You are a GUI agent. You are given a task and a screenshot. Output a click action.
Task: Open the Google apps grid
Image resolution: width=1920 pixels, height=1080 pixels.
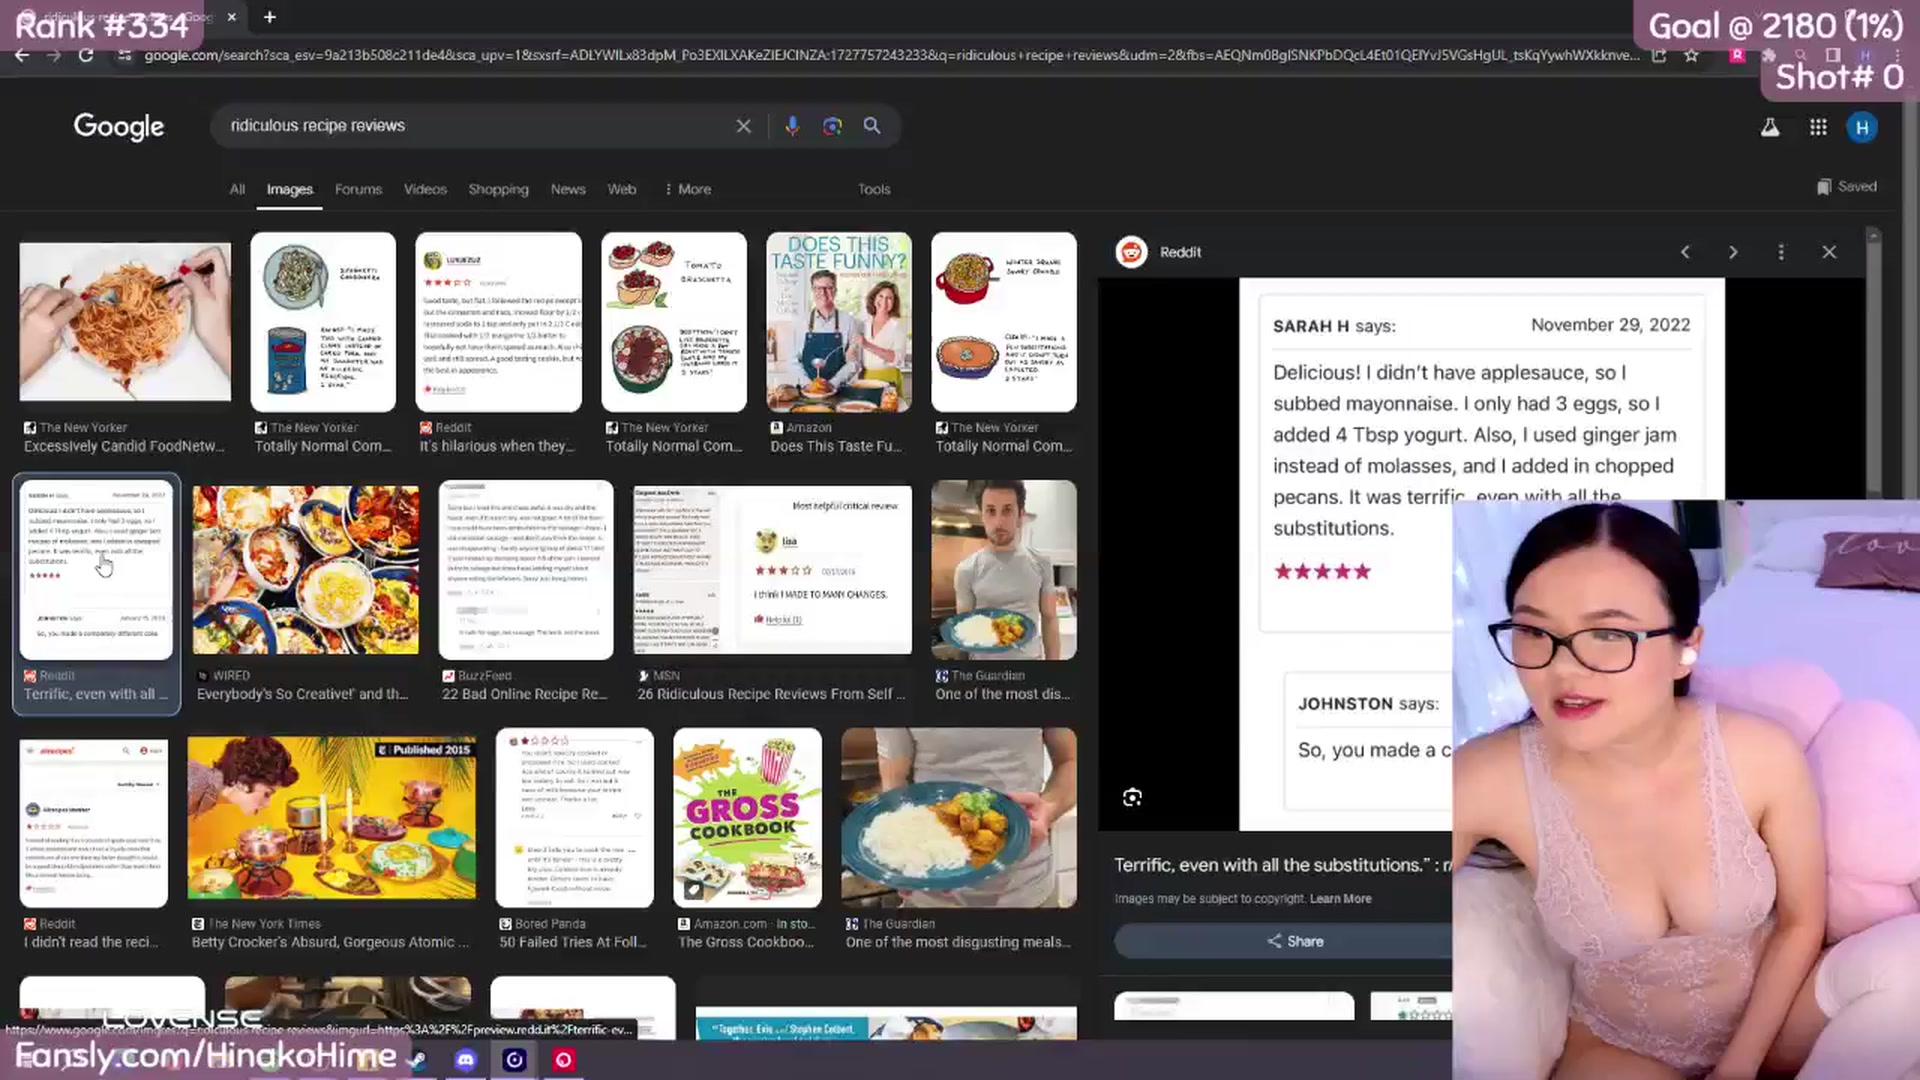[1818, 127]
